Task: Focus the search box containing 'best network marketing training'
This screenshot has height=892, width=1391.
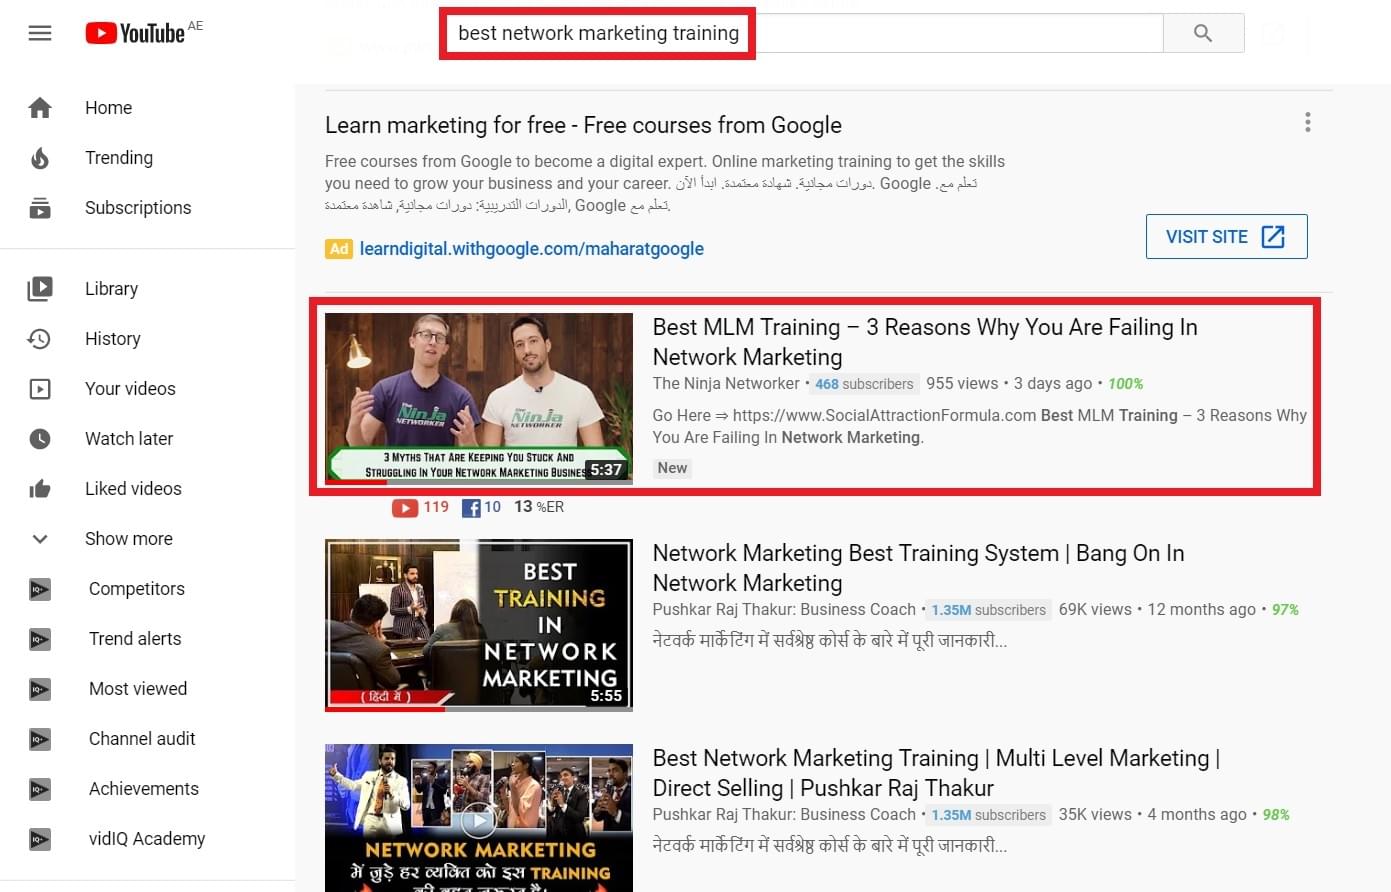Action: 800,33
